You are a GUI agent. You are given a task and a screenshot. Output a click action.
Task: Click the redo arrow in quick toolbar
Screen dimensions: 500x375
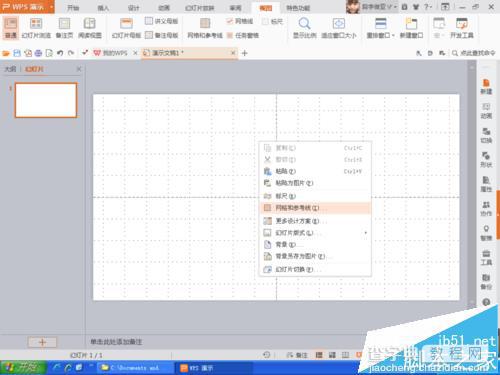(71, 53)
